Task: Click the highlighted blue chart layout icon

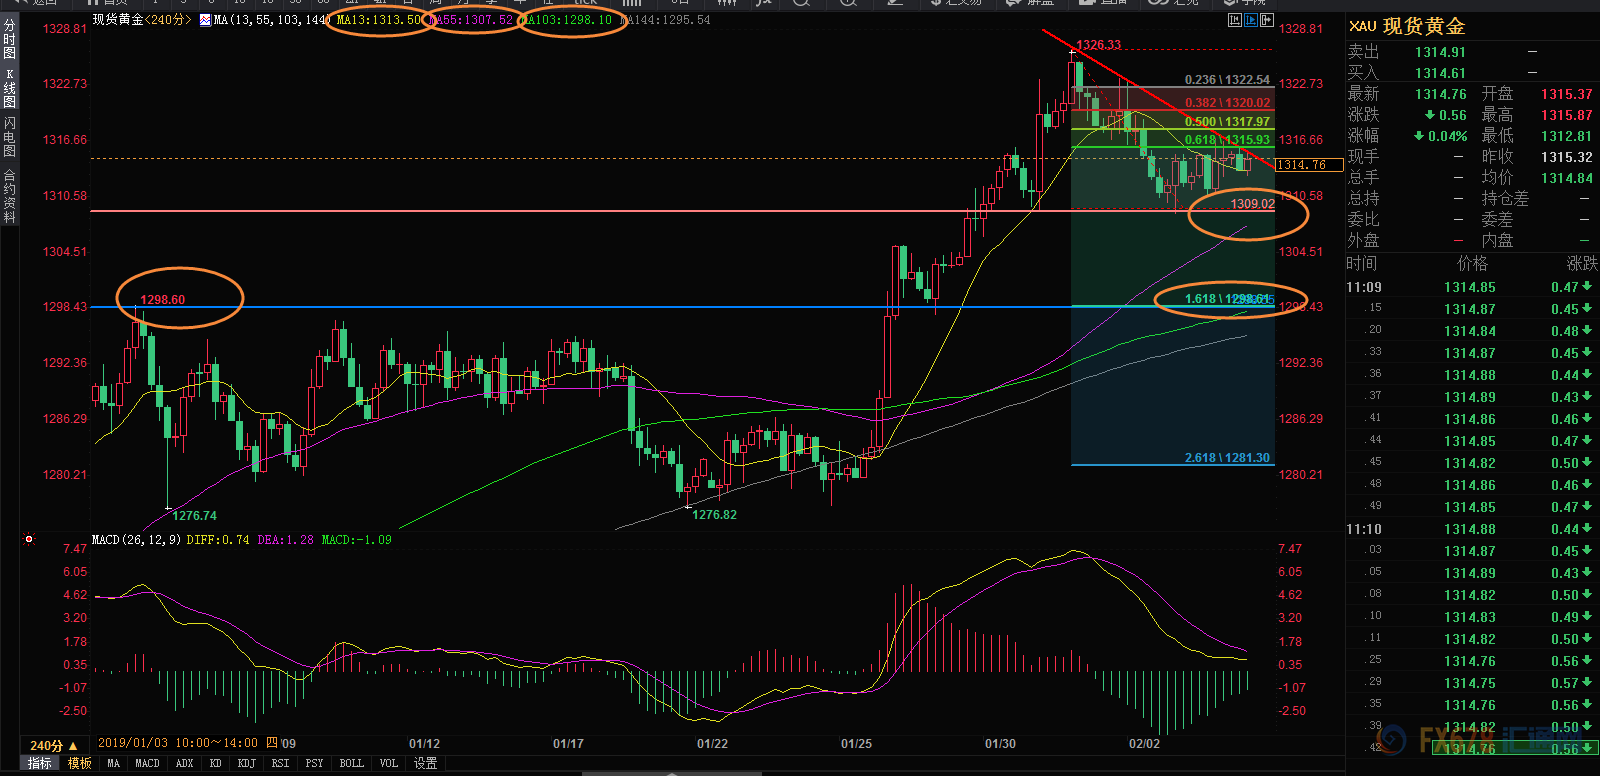Action: [x=1251, y=20]
